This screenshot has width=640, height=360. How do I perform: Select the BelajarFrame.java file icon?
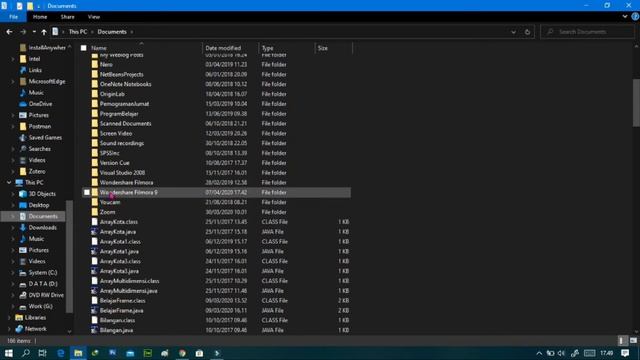pos(95,310)
